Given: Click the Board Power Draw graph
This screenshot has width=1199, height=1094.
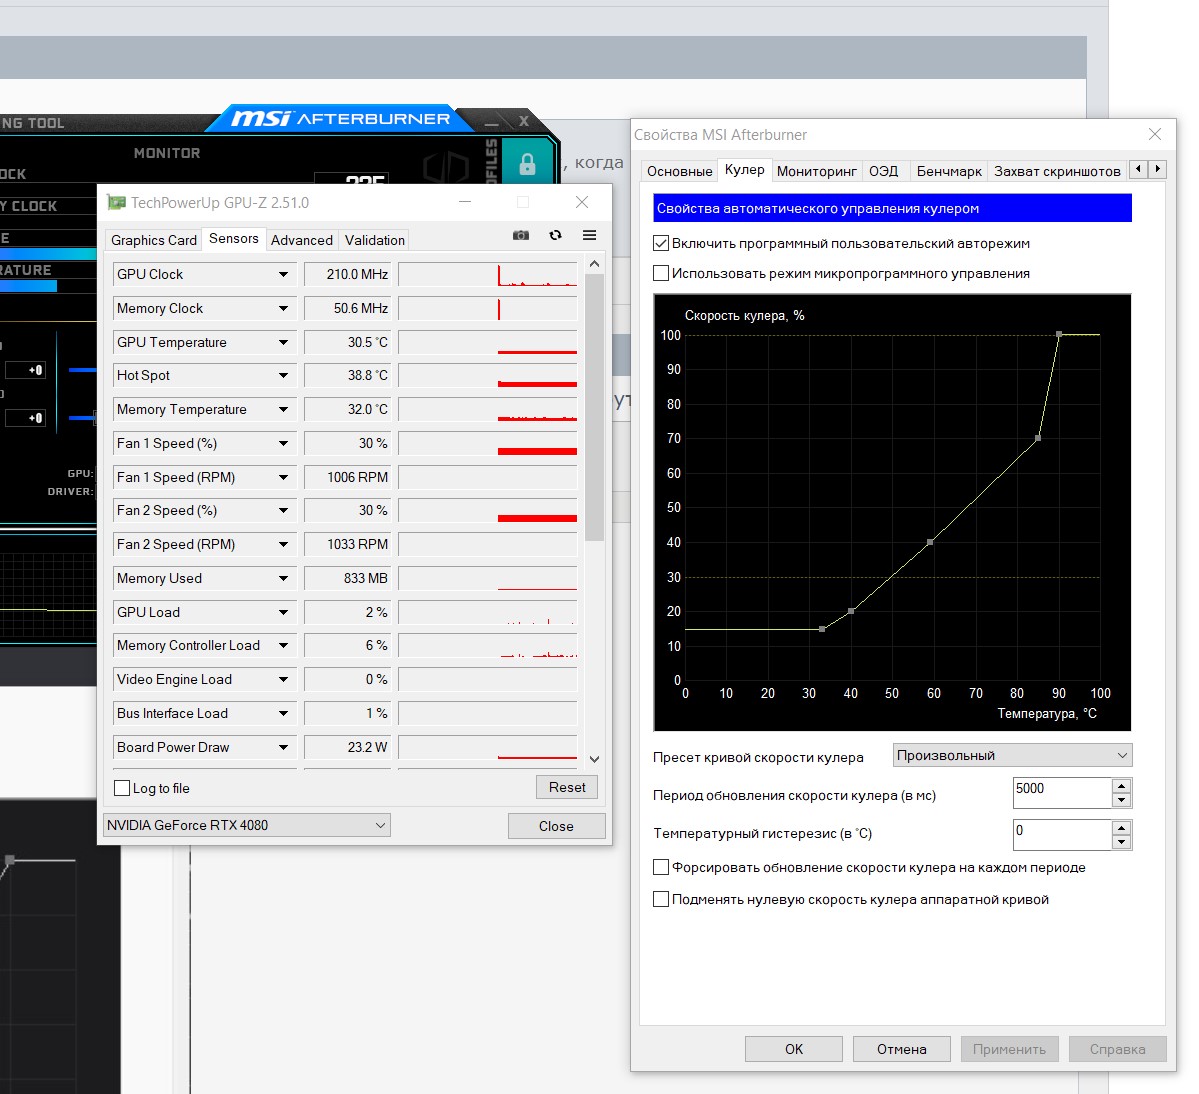Looking at the screenshot, I should pos(488,748).
